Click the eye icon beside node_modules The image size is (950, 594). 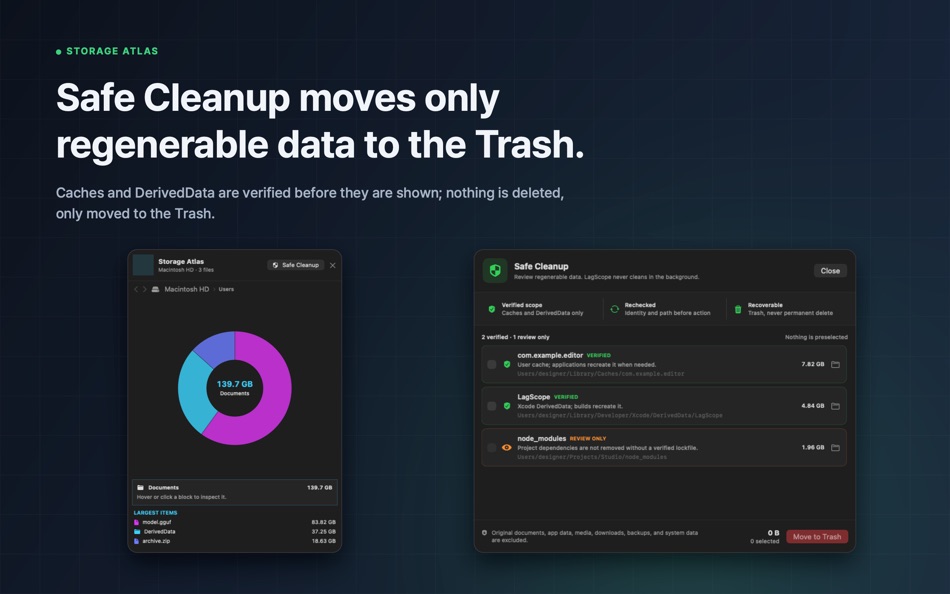(507, 448)
